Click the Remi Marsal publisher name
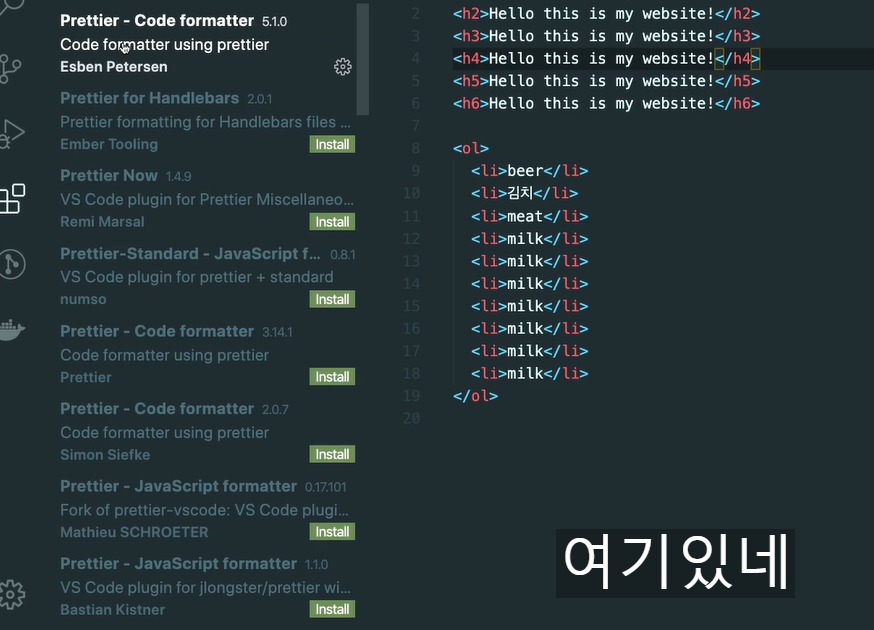This screenshot has width=874, height=630. click(x=102, y=222)
